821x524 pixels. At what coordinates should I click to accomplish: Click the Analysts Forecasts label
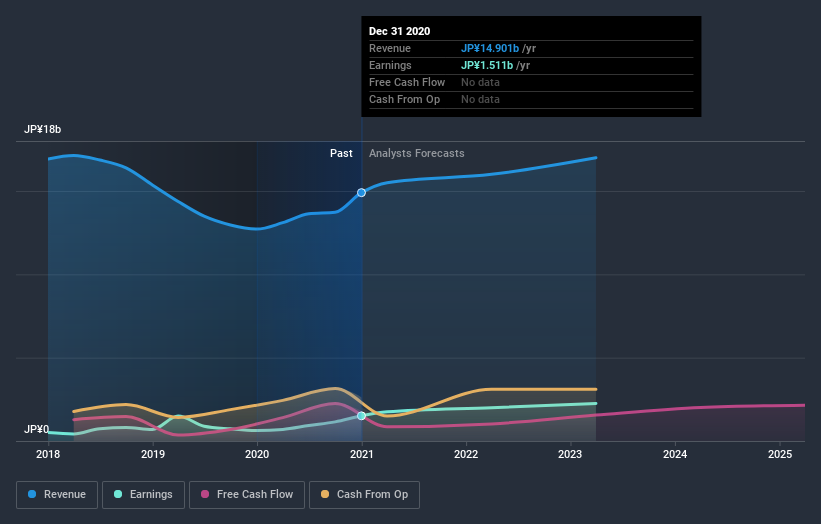tap(417, 153)
